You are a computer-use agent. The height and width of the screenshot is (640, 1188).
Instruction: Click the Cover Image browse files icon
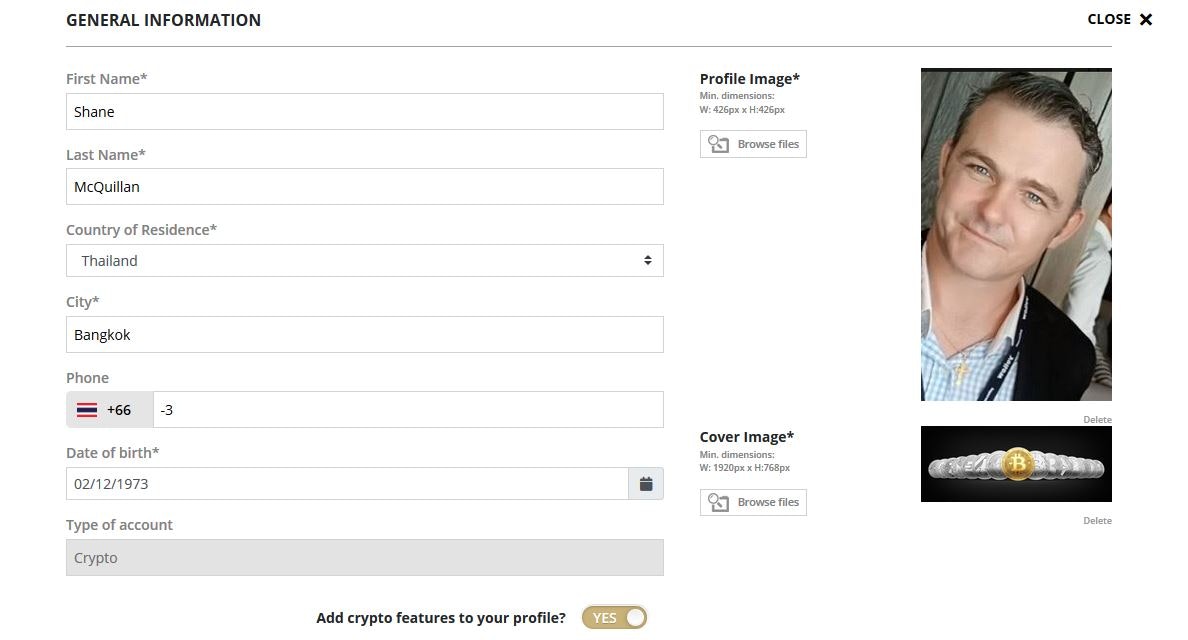pyautogui.click(x=719, y=502)
